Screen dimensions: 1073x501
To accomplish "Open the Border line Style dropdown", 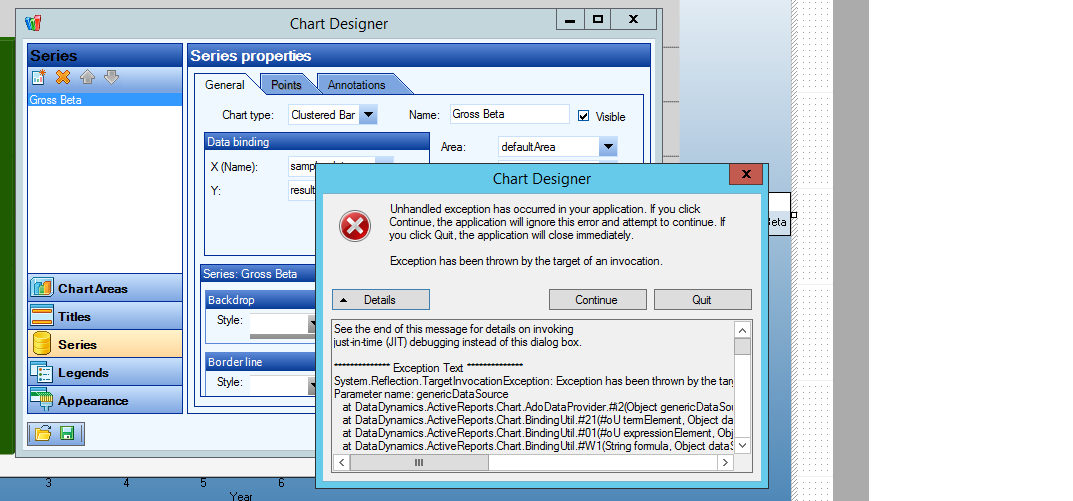I will pyautogui.click(x=312, y=386).
